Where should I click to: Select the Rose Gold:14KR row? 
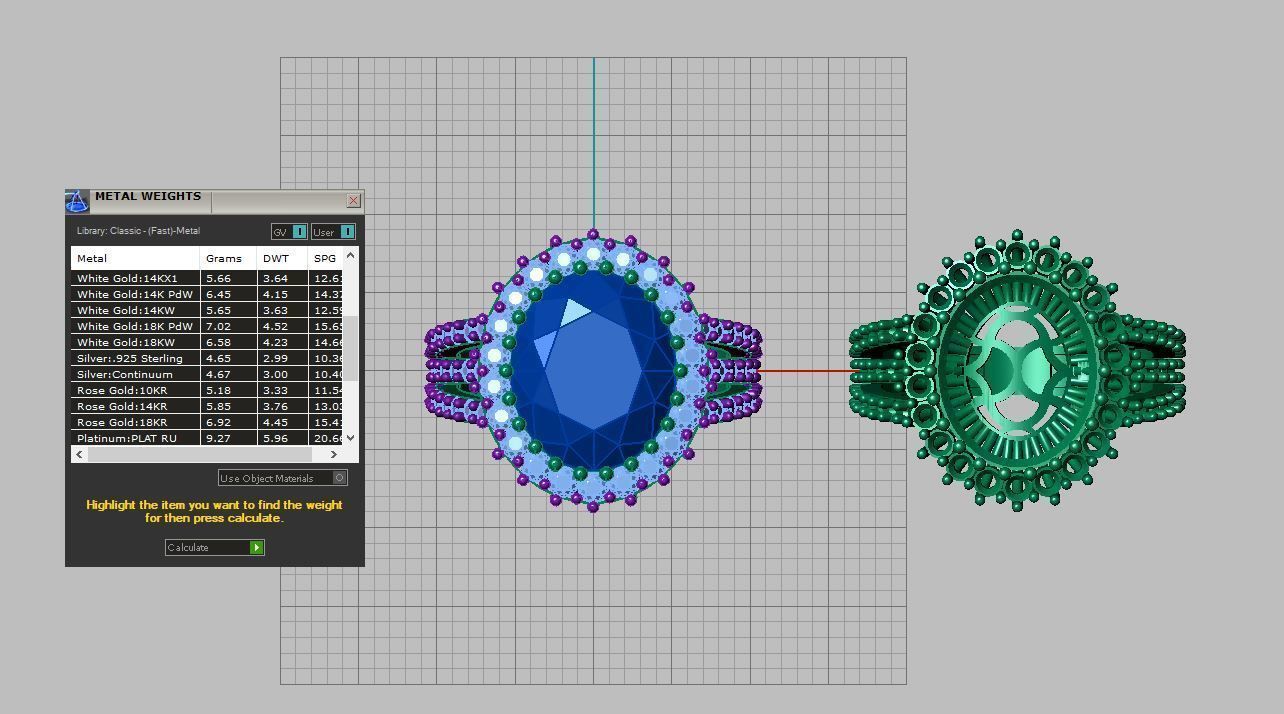tap(207, 406)
